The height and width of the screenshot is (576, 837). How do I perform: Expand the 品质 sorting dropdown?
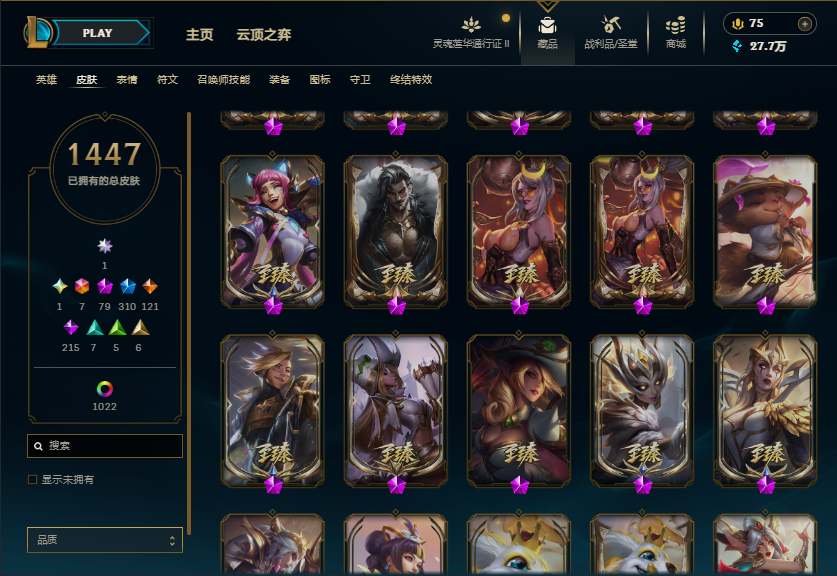coord(105,540)
